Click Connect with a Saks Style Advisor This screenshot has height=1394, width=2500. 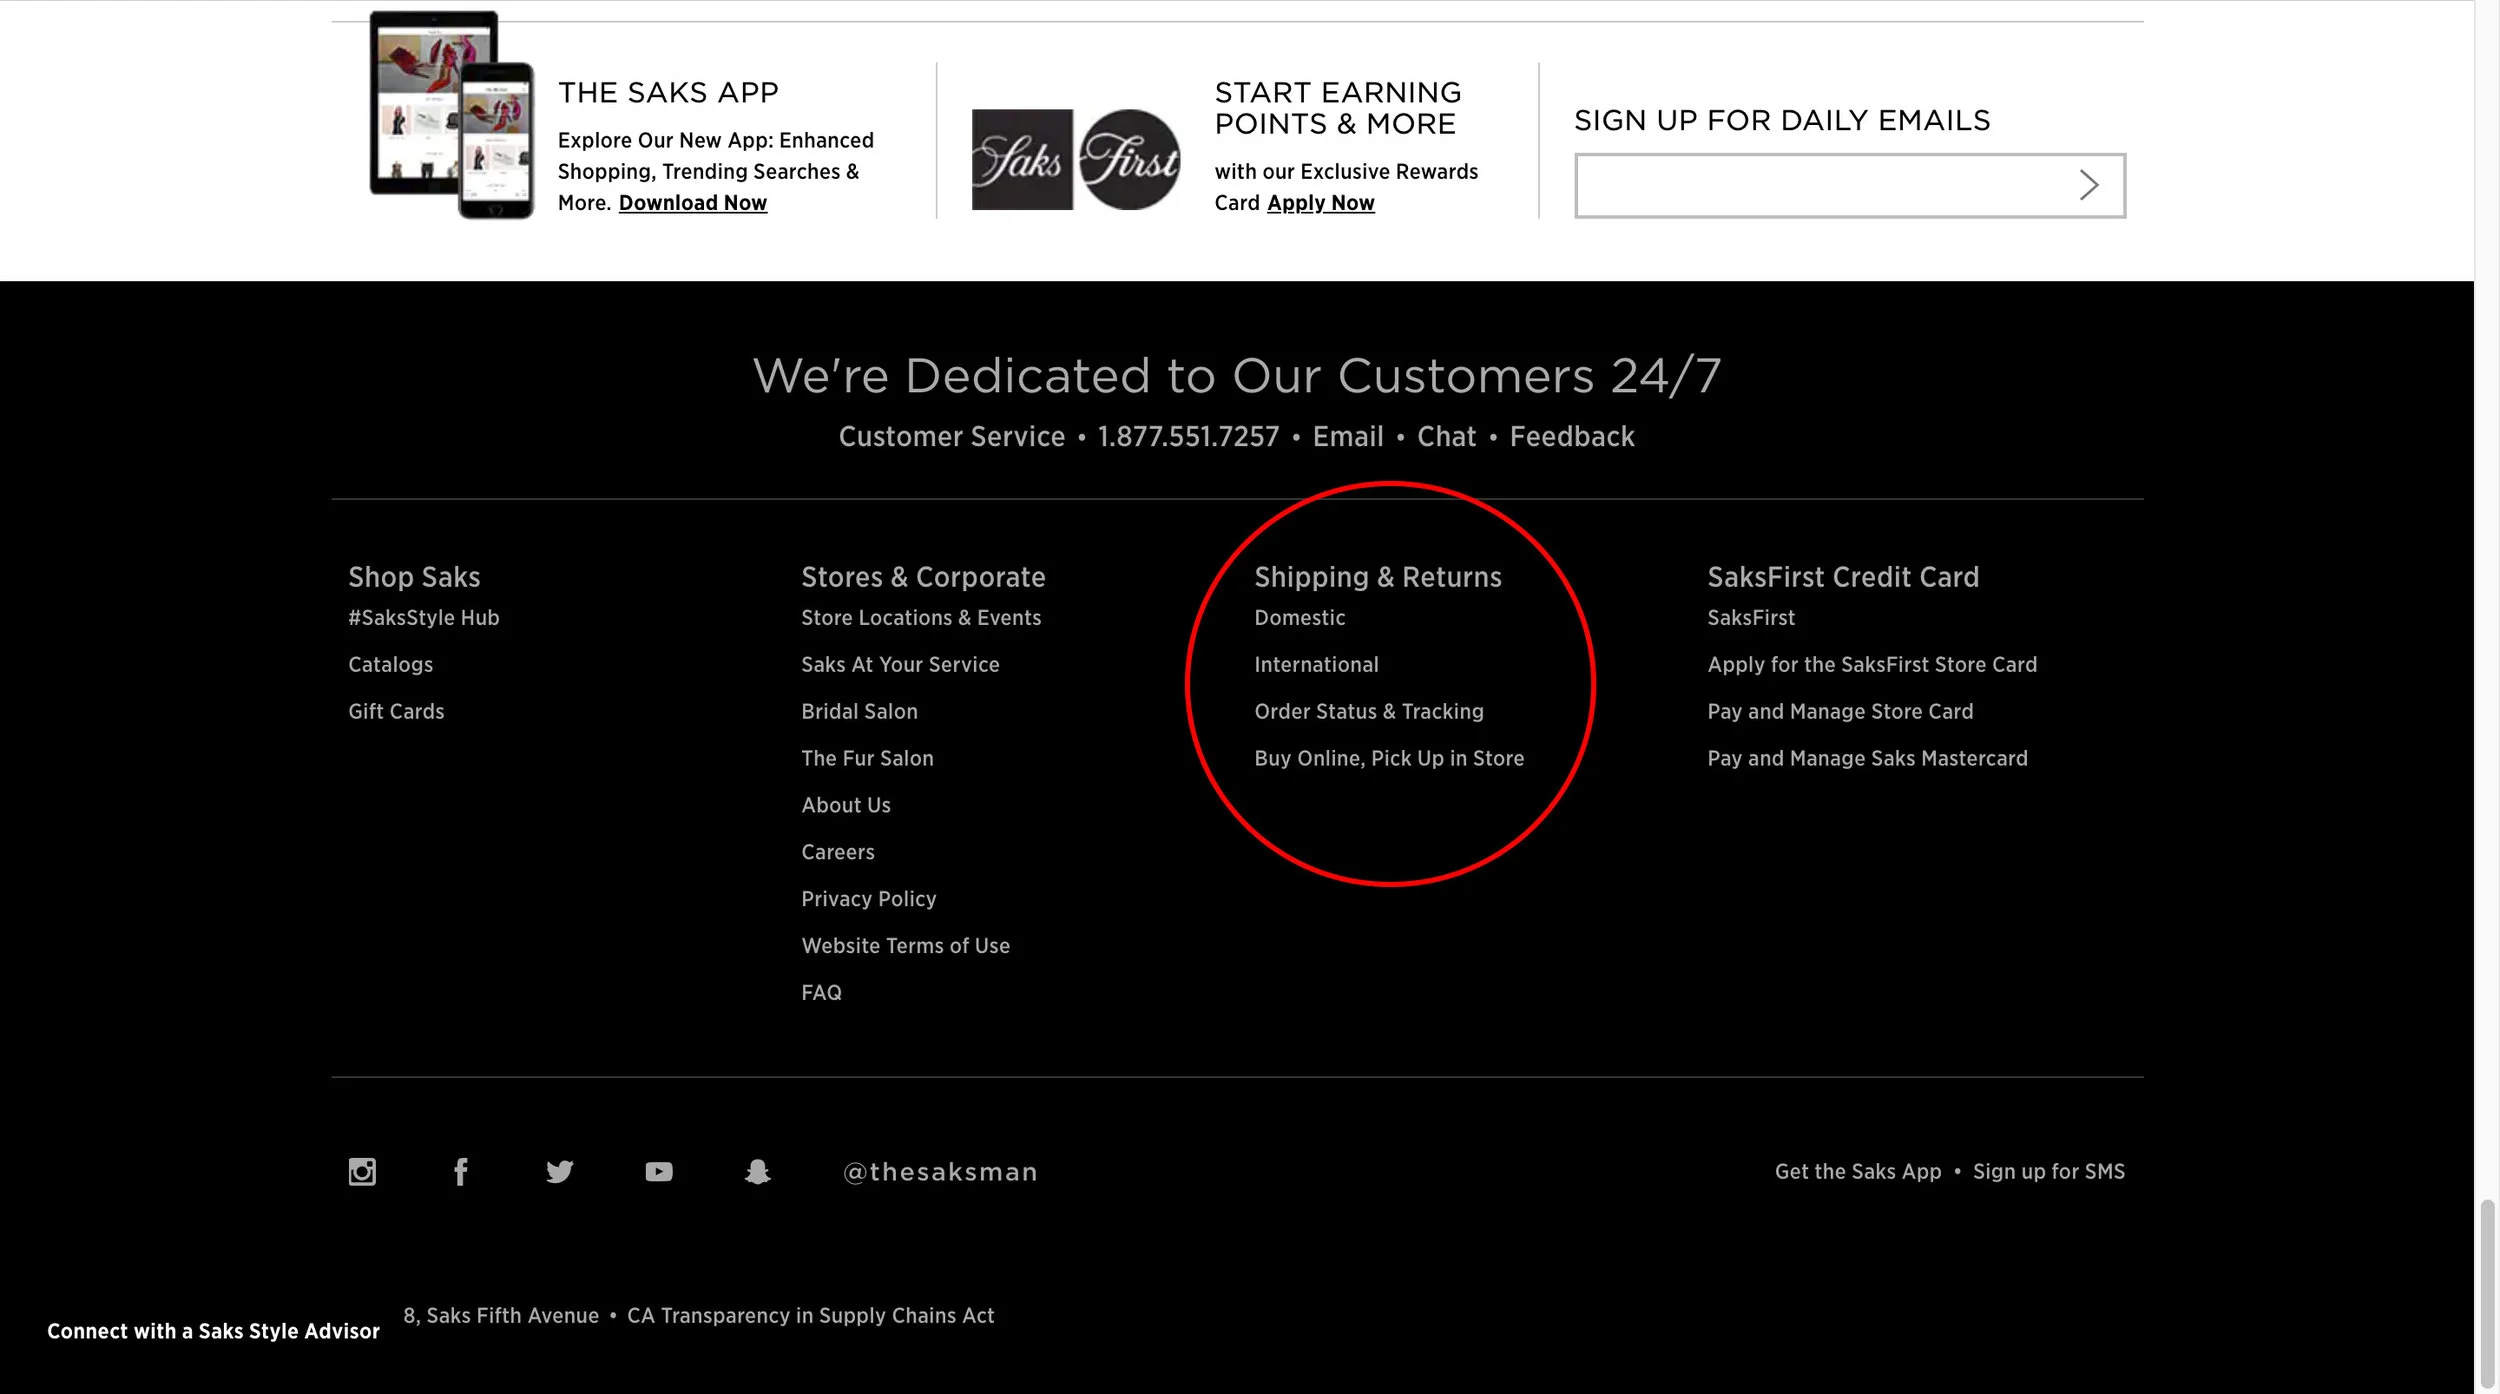pos(213,1332)
